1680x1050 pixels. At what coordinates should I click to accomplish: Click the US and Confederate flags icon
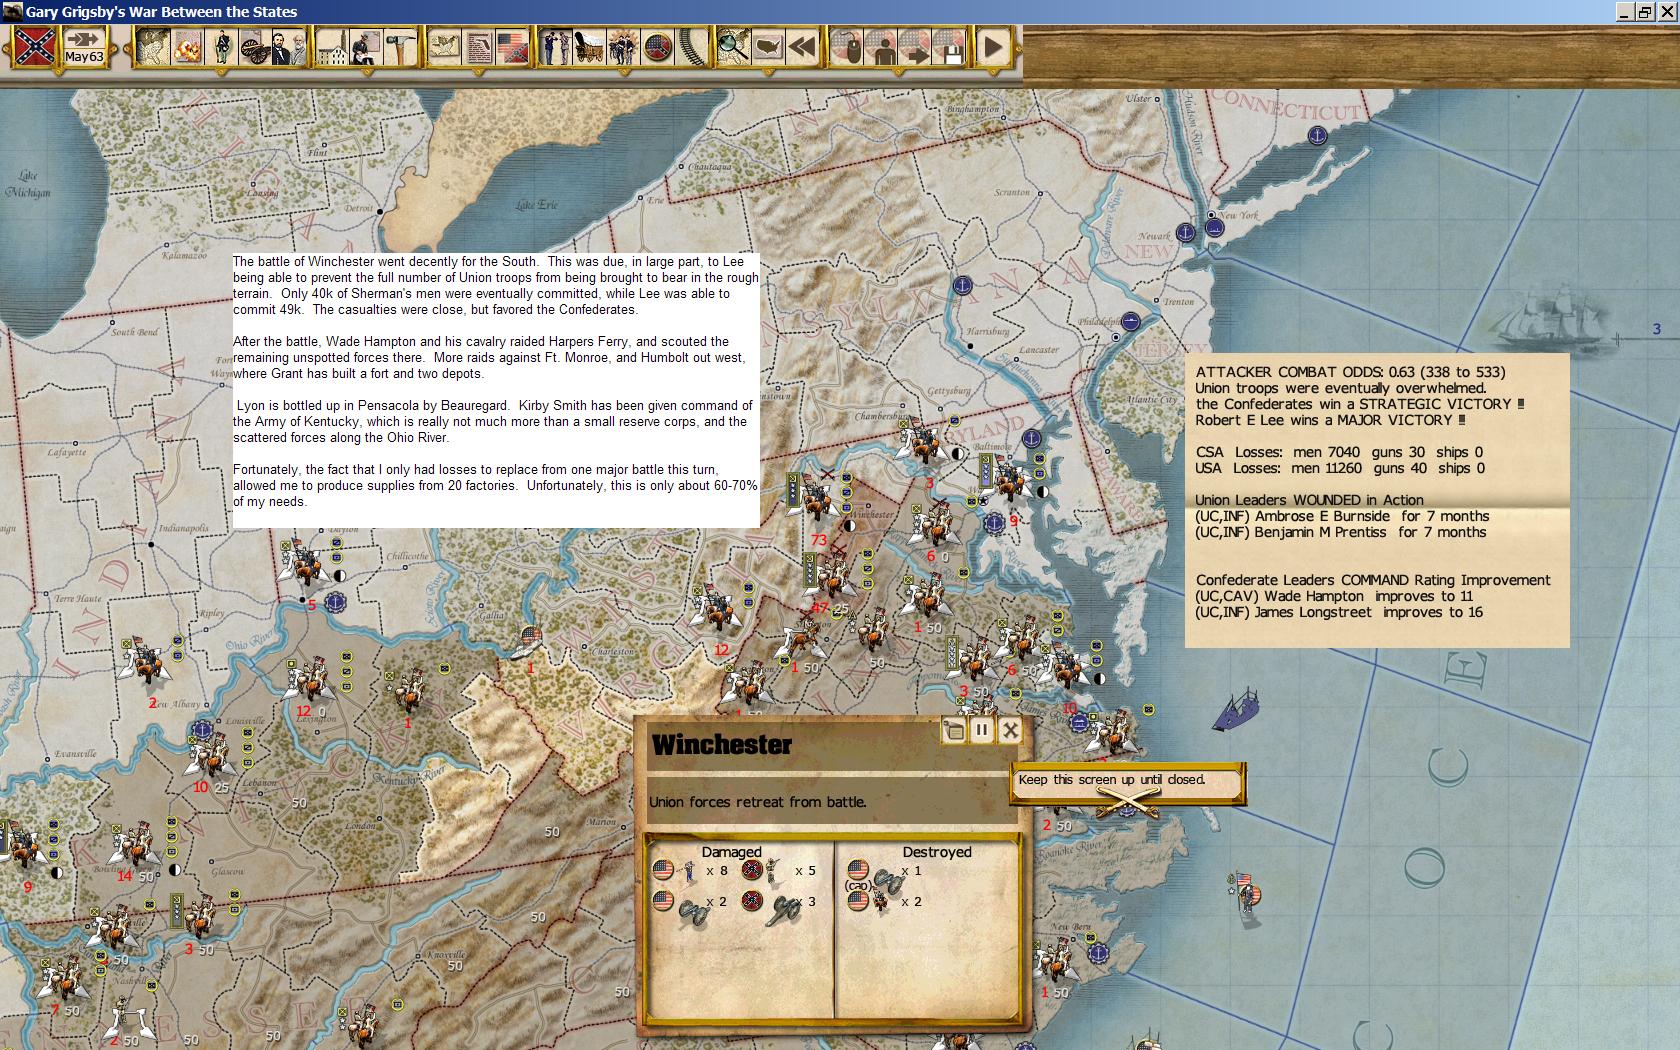[x=512, y=46]
